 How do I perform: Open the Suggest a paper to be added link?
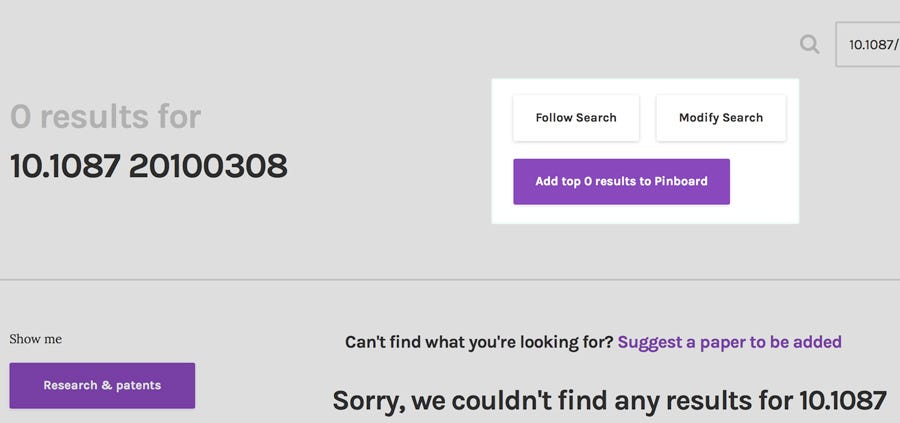tap(730, 342)
